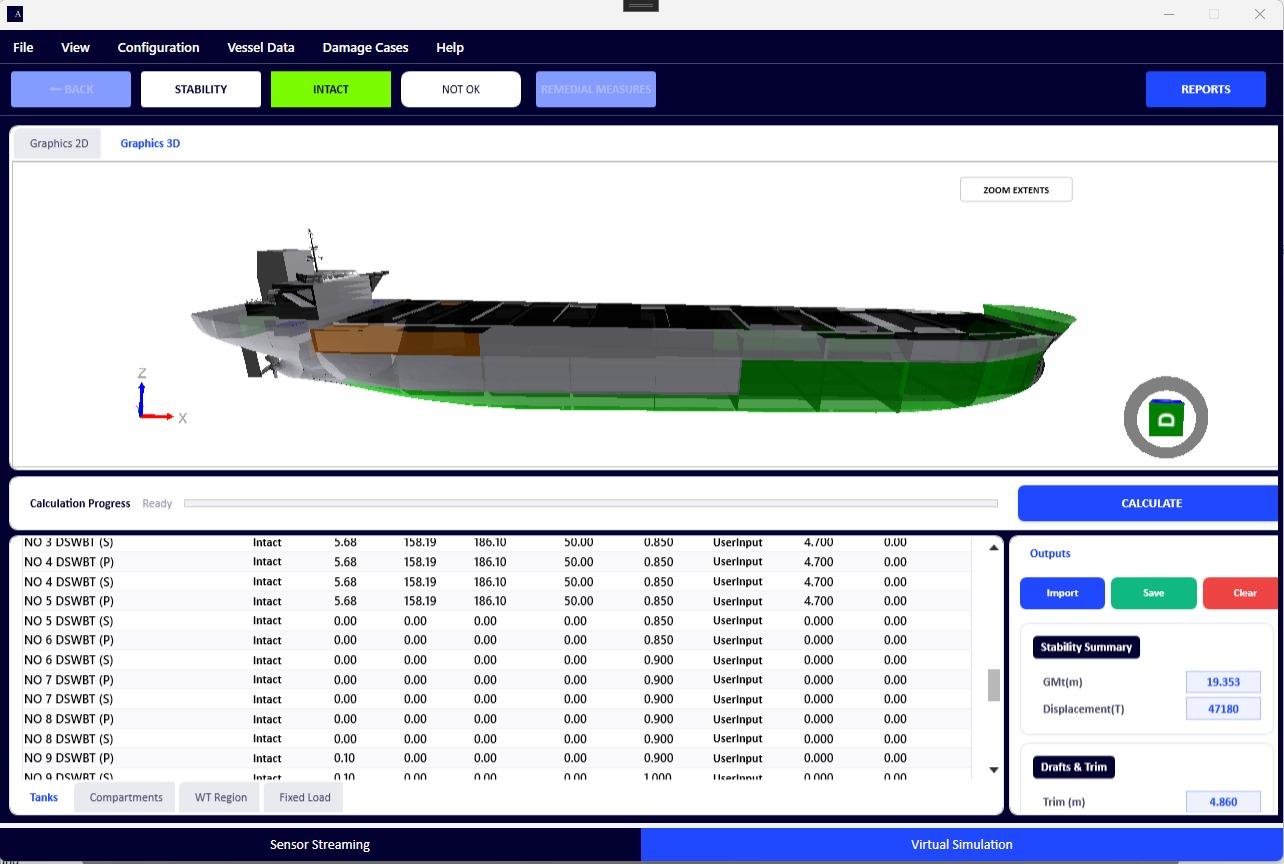This screenshot has width=1284, height=864.
Task: Open the UserInput selector for NO 9 DSWBT (P)
Action: point(738,758)
